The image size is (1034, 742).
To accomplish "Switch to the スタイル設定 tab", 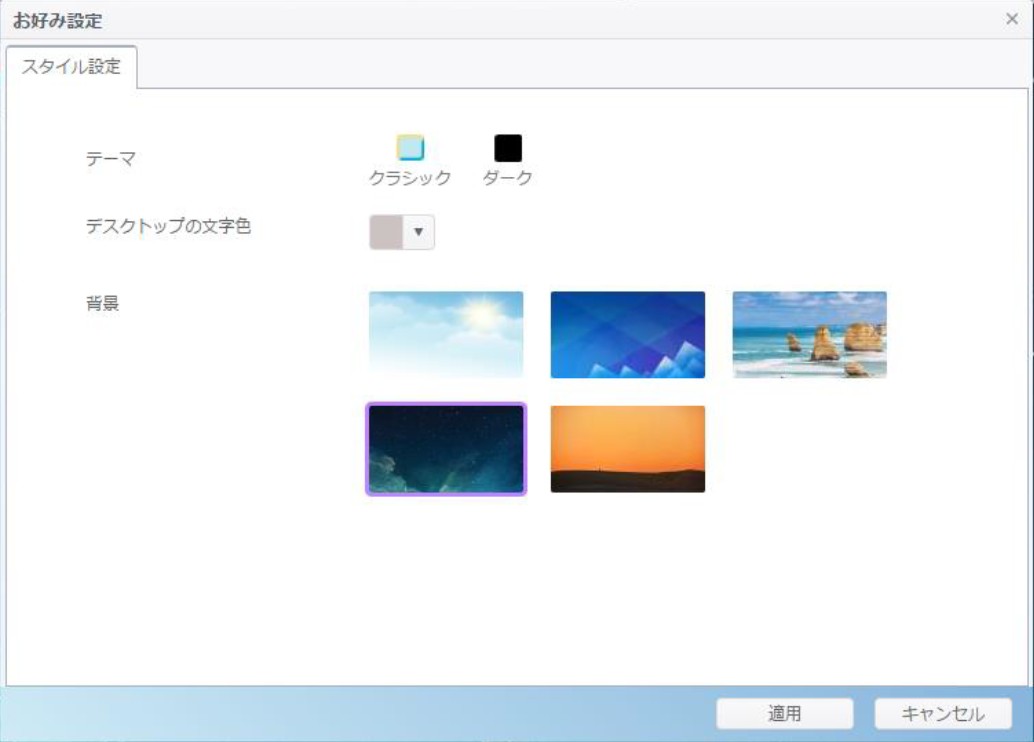I will [71, 67].
